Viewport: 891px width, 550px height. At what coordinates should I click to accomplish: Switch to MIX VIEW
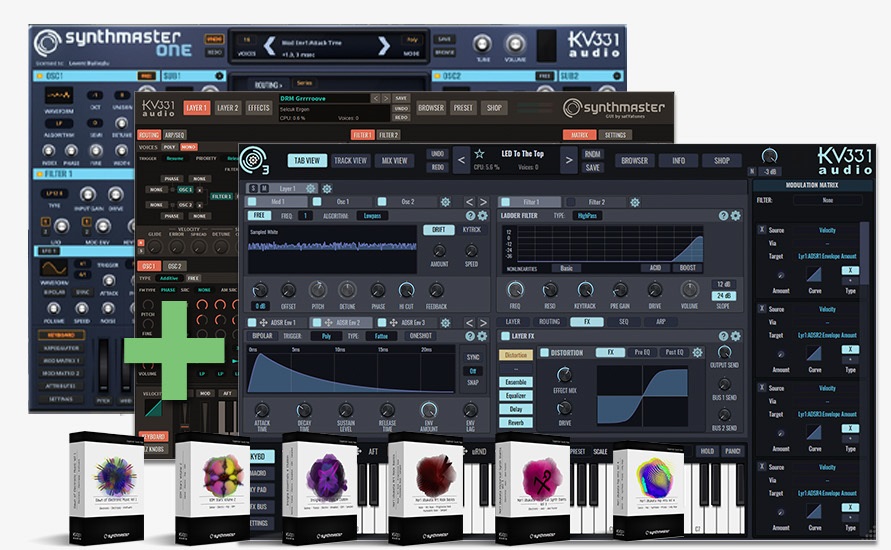394,161
